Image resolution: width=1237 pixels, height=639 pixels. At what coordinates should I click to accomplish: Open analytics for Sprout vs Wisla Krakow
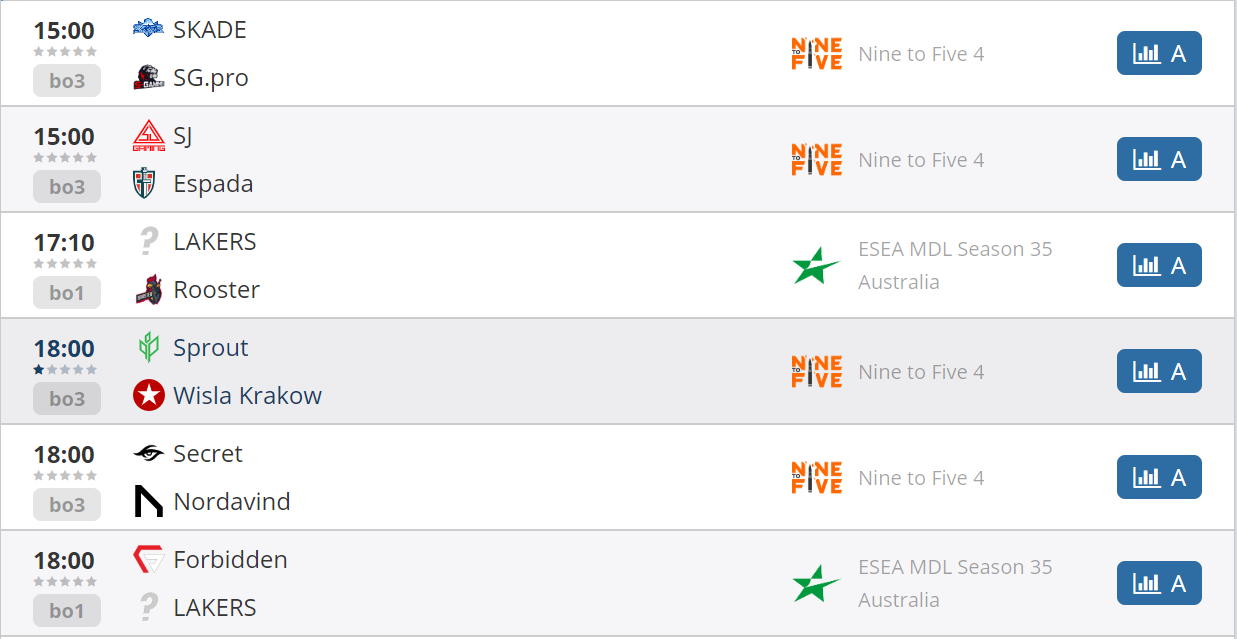1158,372
